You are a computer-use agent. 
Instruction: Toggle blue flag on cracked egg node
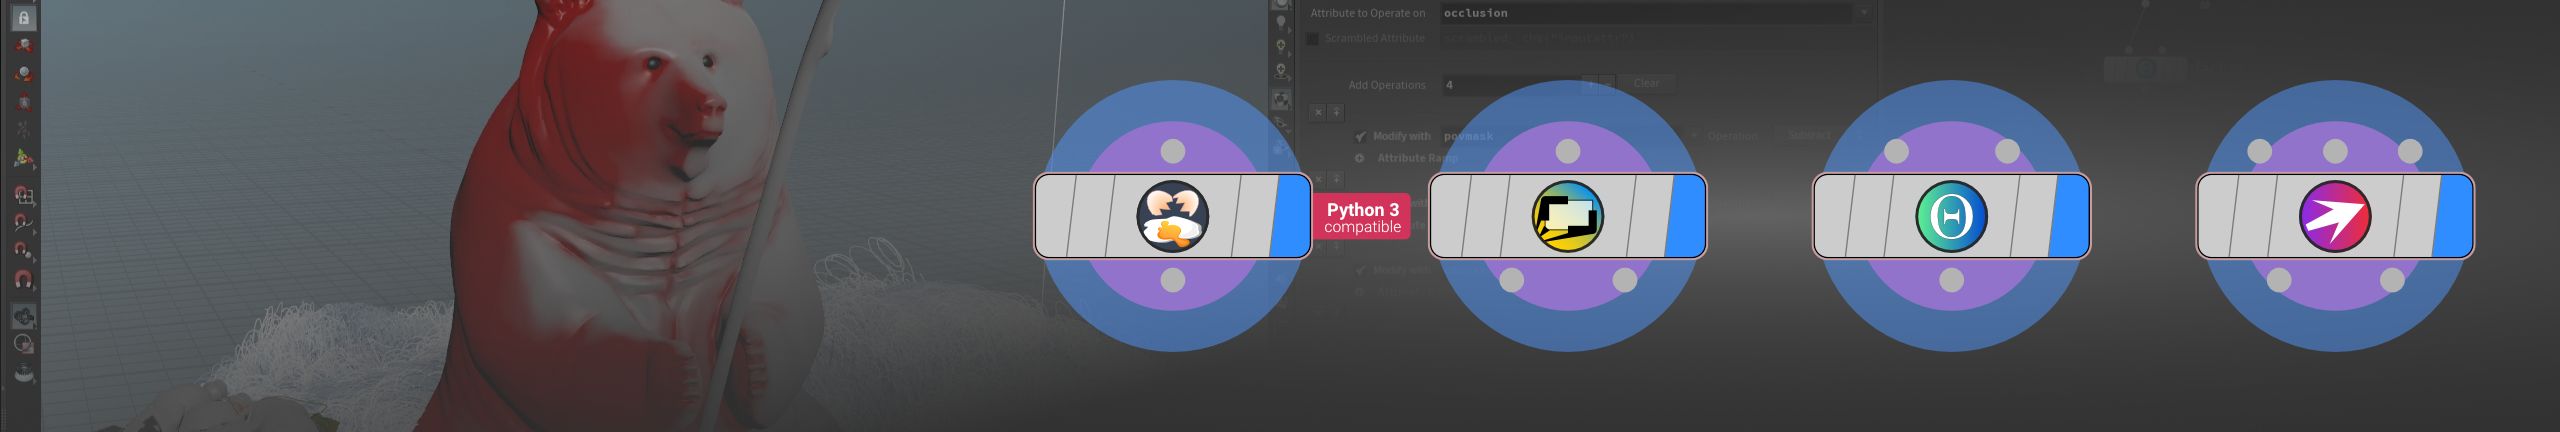[1291, 216]
